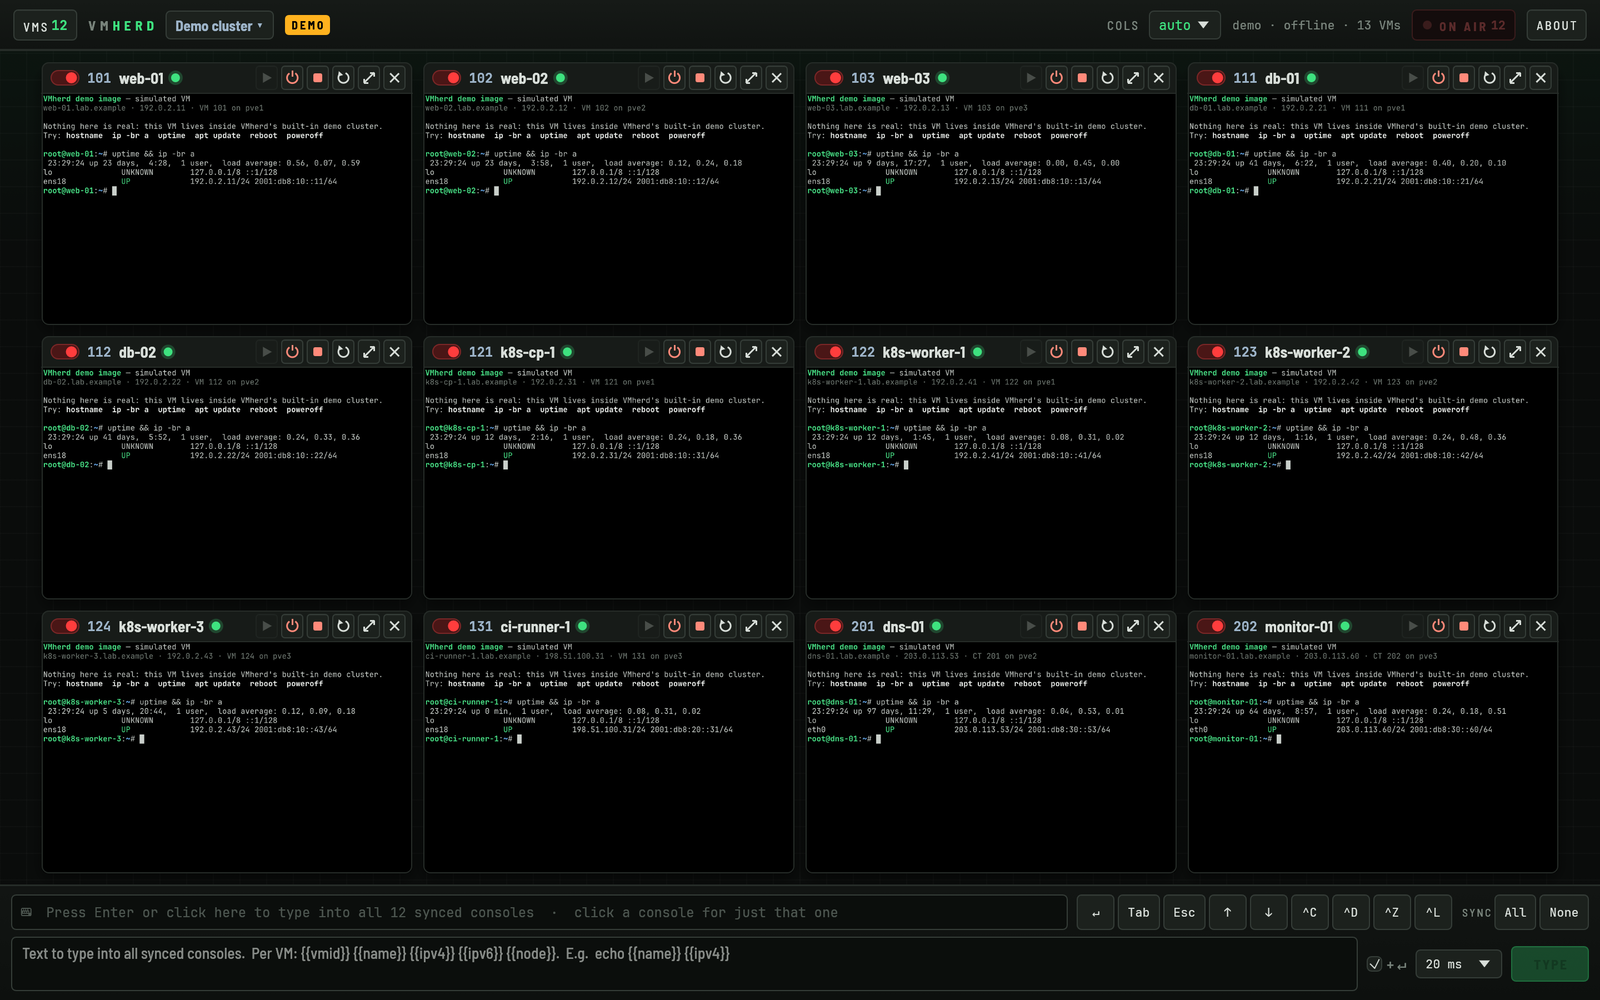
Task: Click the power icon on k8s-cp-1 console
Action: click(674, 352)
